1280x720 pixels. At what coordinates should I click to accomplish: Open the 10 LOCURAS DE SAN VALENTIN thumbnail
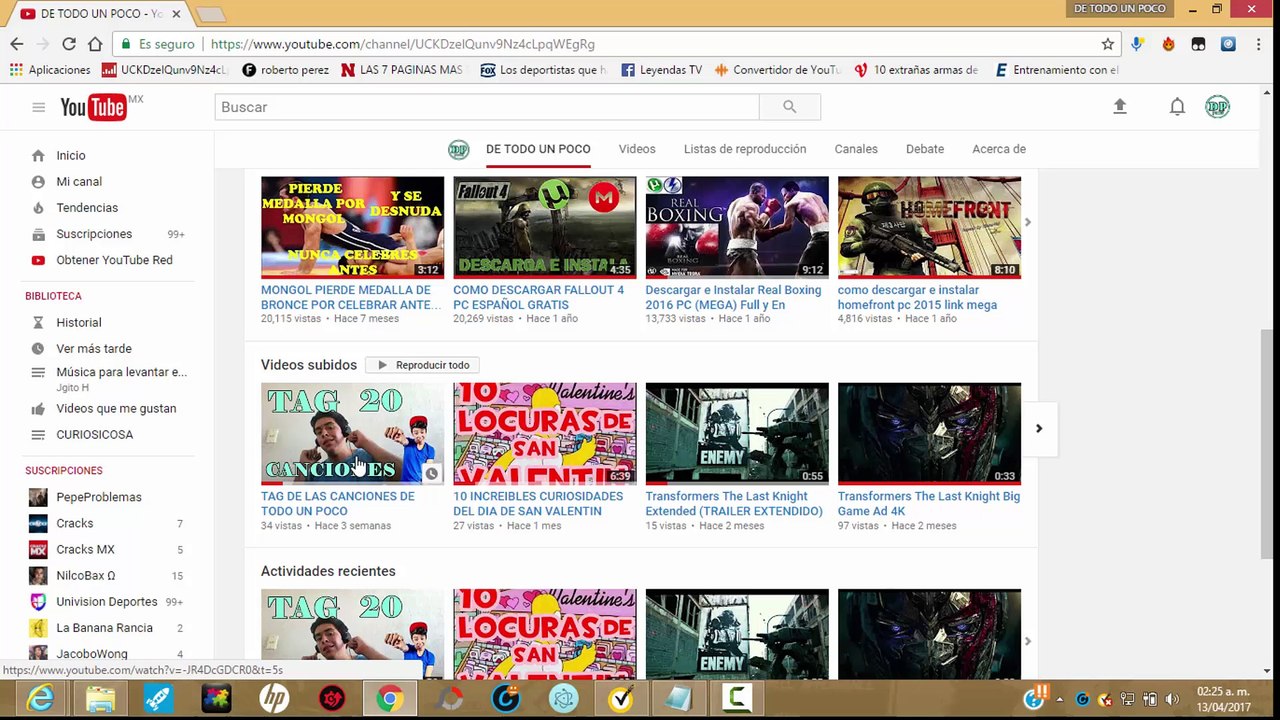(x=545, y=433)
